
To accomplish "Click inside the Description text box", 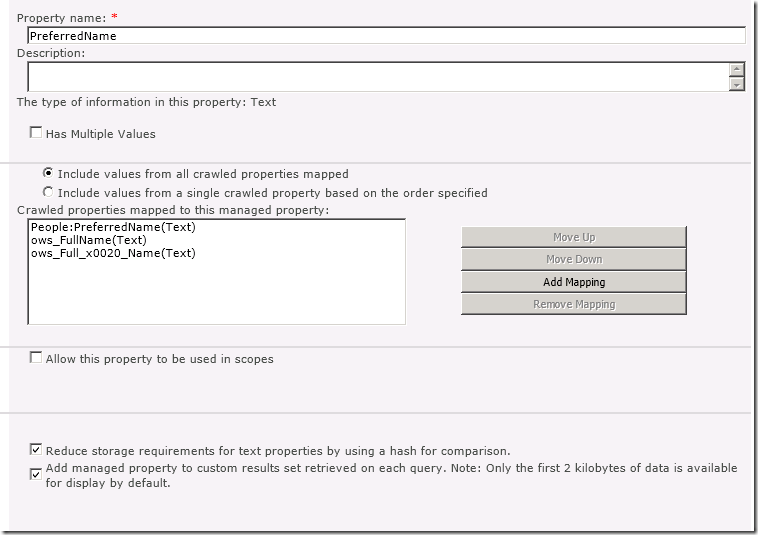I will point(378,77).
